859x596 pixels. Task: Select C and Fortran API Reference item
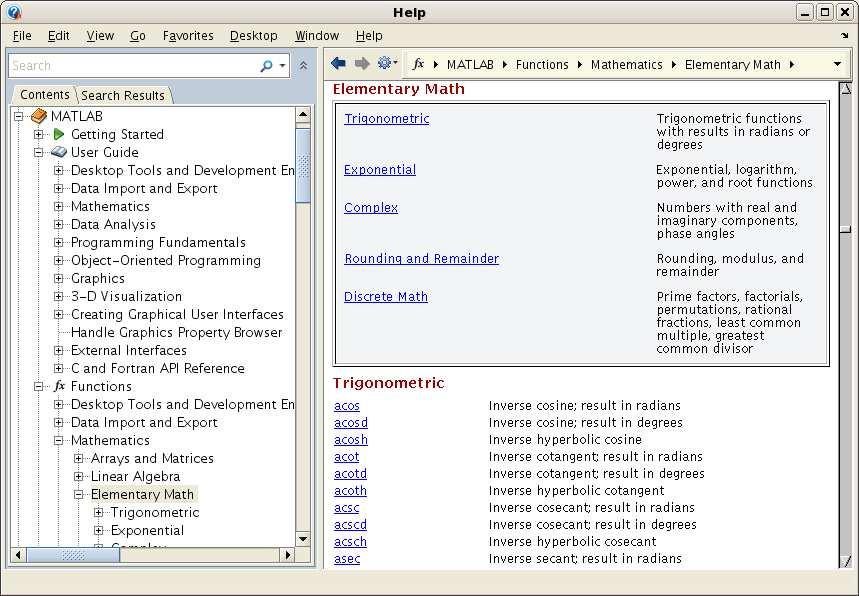(158, 368)
